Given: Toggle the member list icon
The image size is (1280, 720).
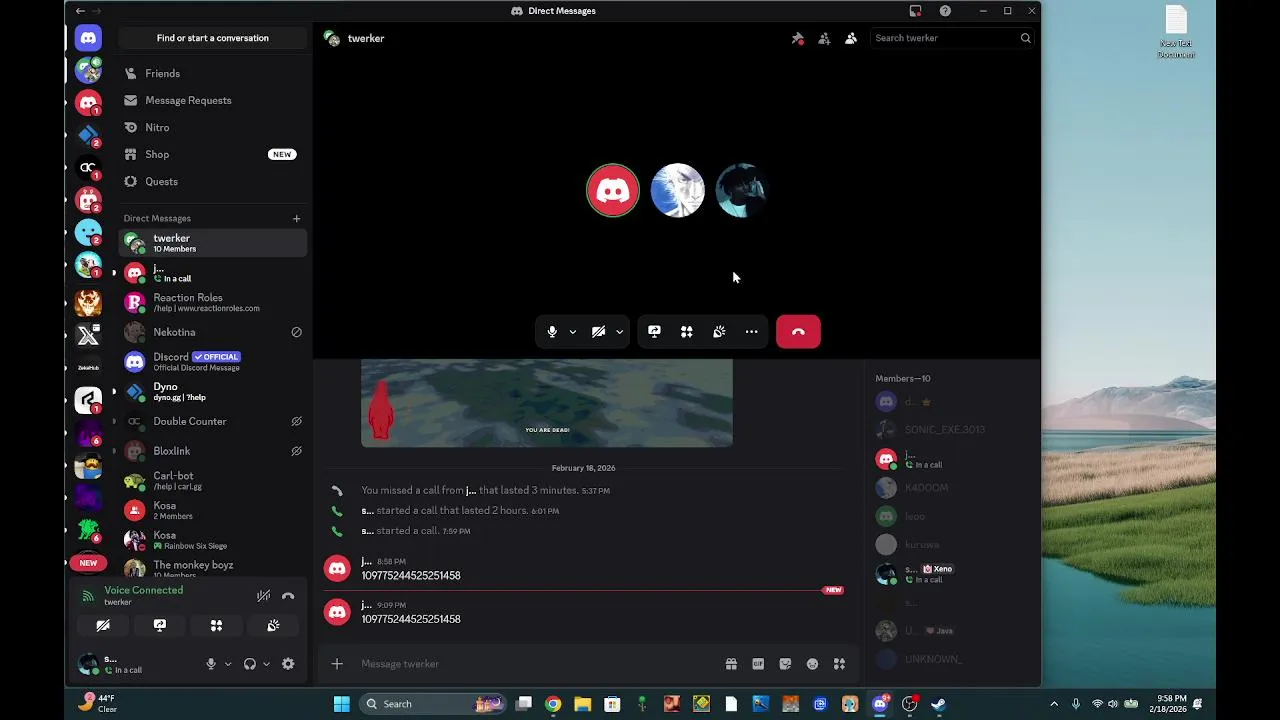Looking at the screenshot, I should tap(851, 38).
